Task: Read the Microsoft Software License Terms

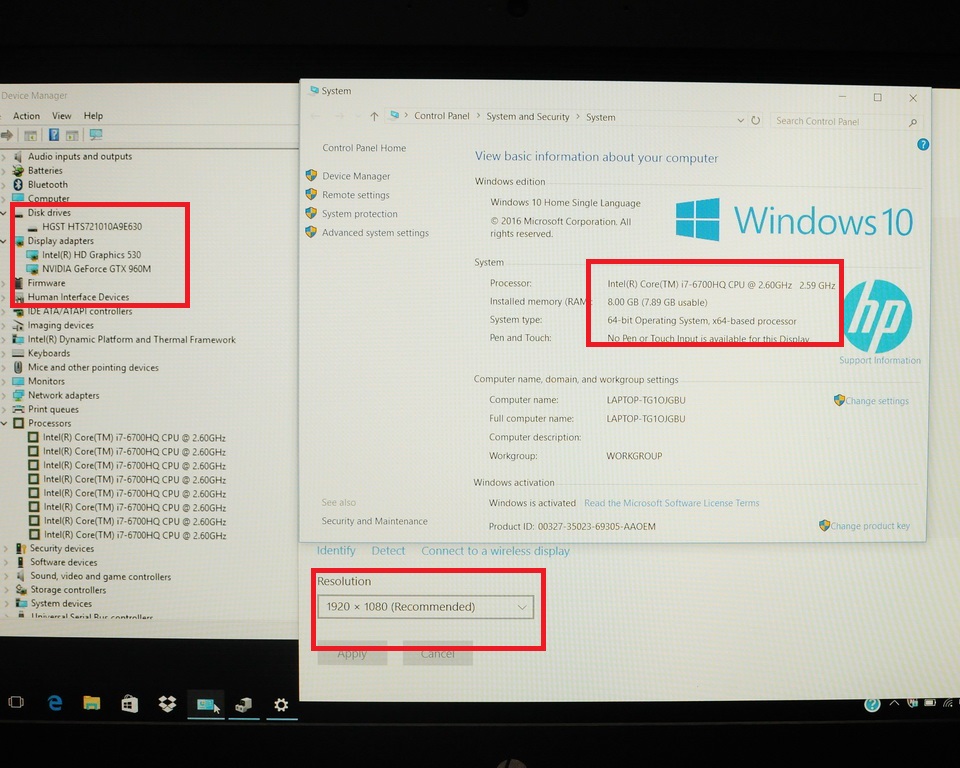Action: [x=671, y=503]
